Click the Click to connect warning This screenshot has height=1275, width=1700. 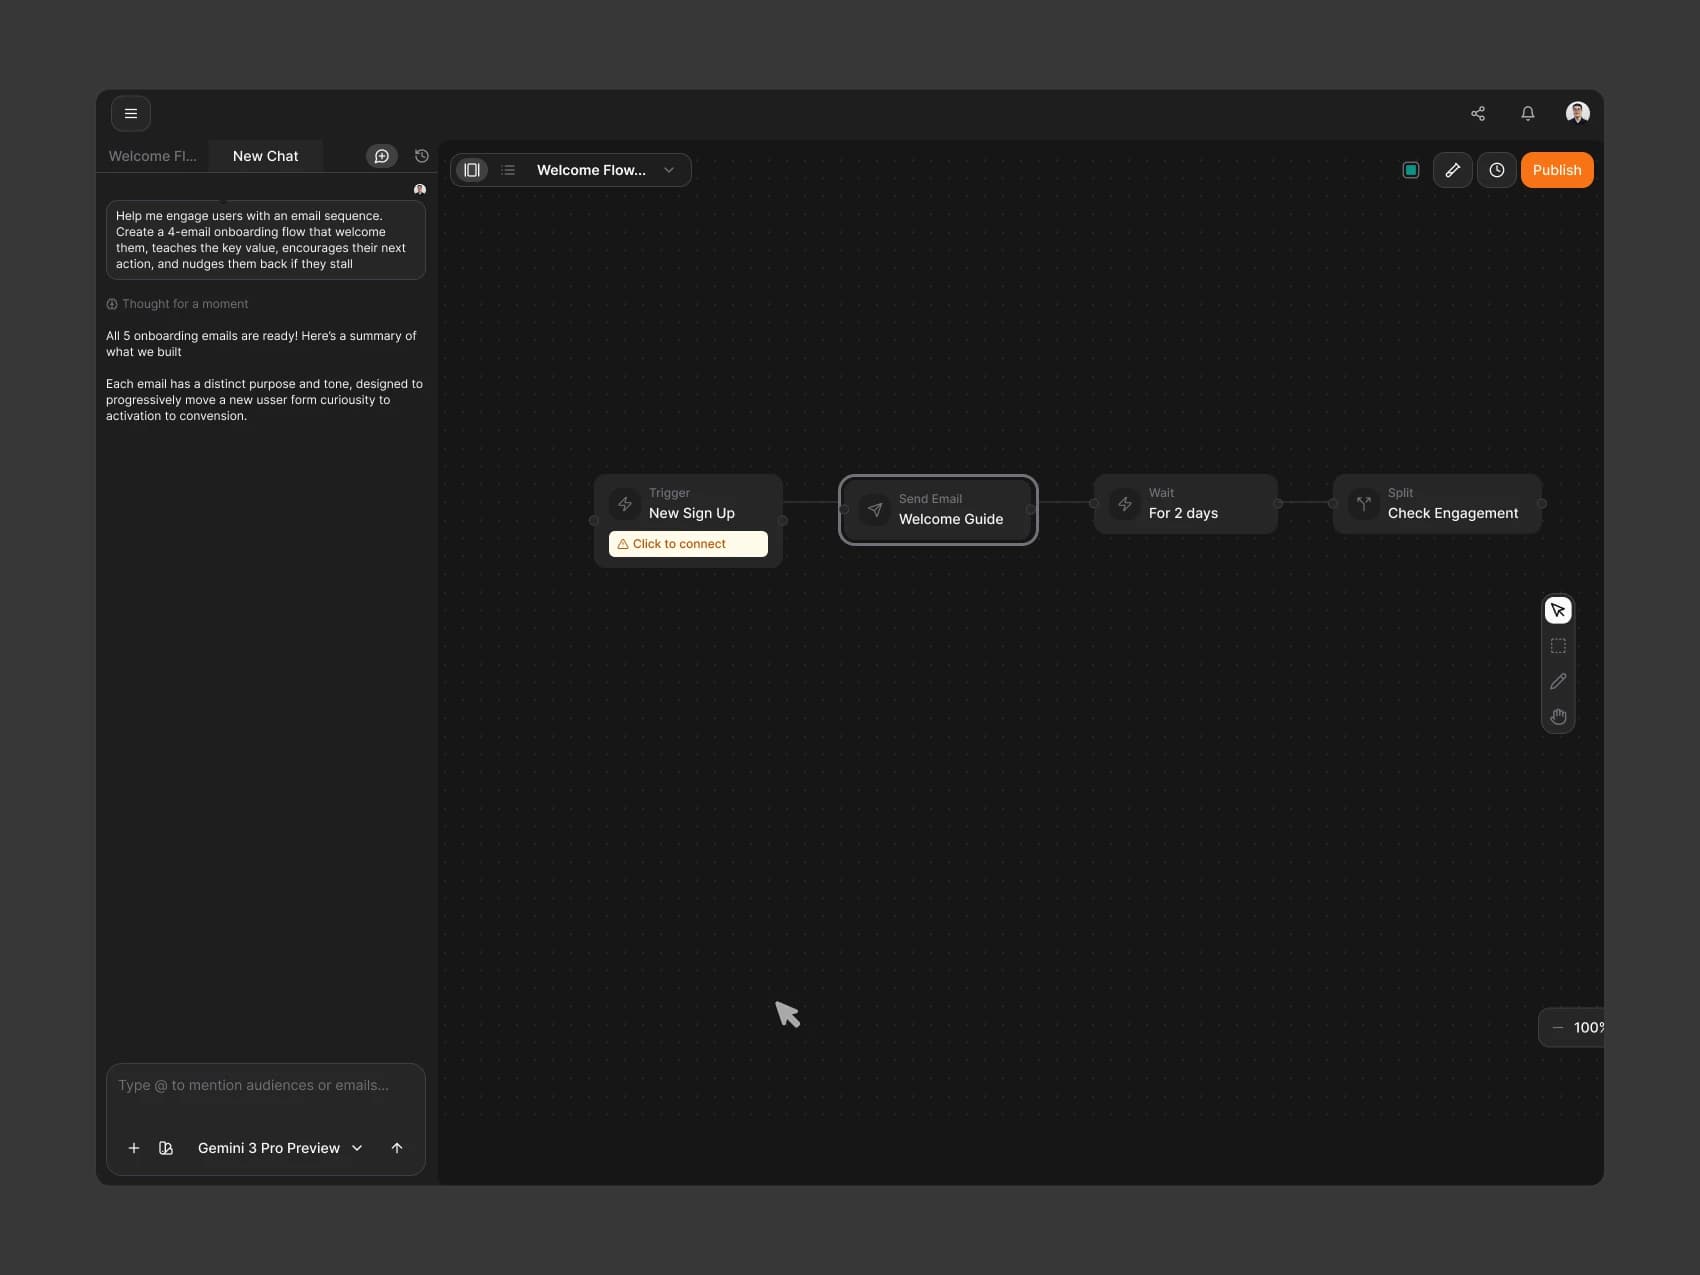tap(688, 544)
